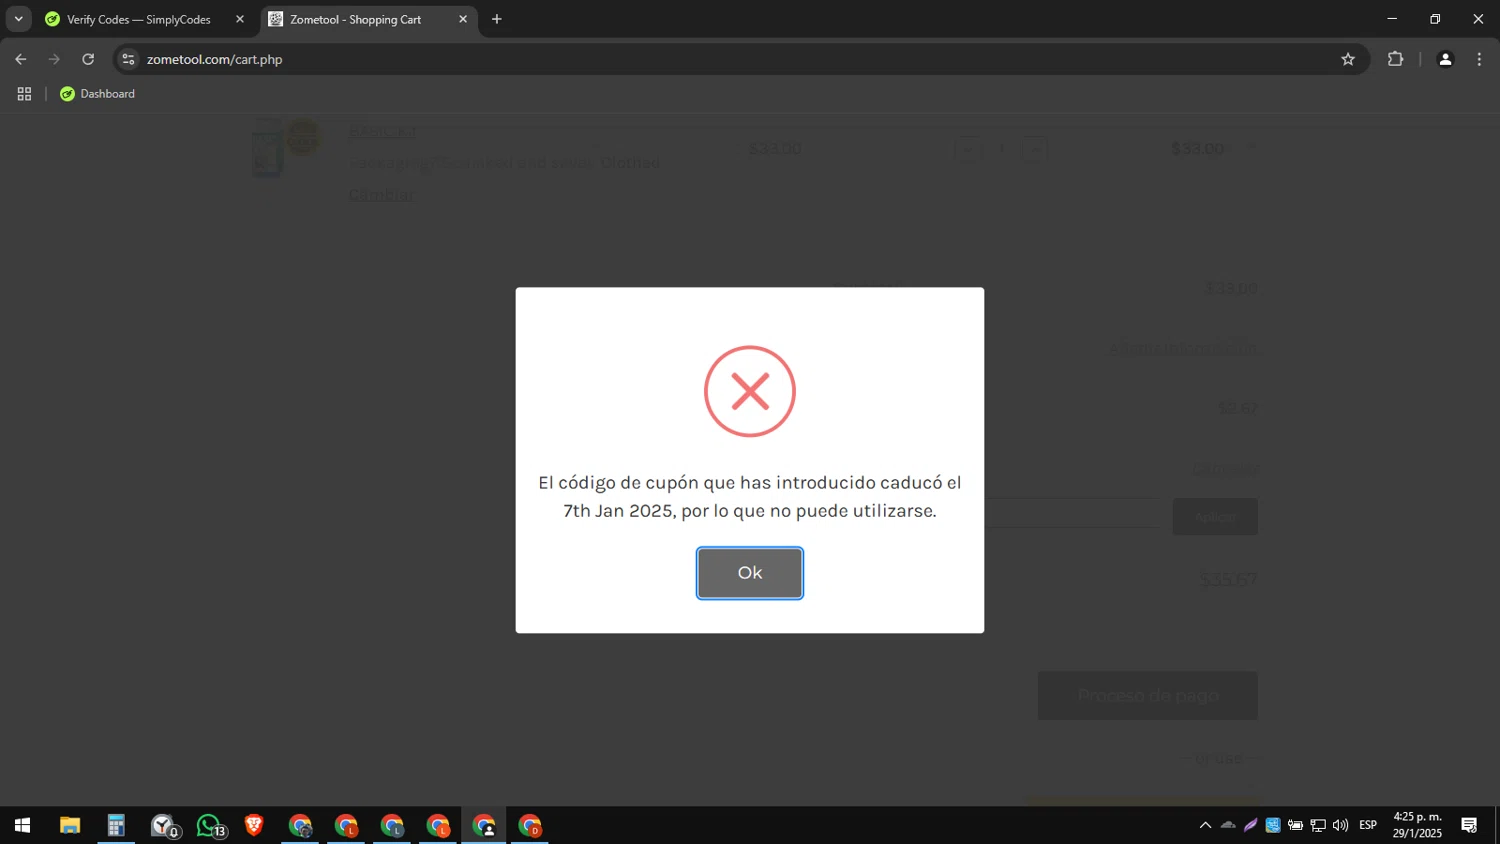This screenshot has width=1500, height=844.
Task: Open a new browser tab
Action: click(497, 19)
